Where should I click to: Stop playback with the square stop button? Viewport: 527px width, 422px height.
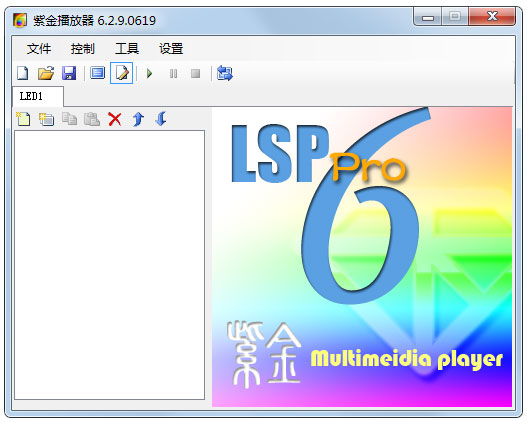coord(196,73)
